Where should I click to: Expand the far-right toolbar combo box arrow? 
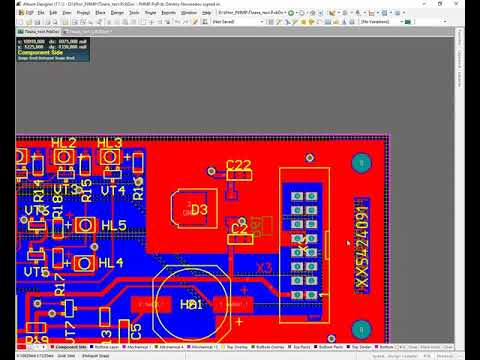445,22
